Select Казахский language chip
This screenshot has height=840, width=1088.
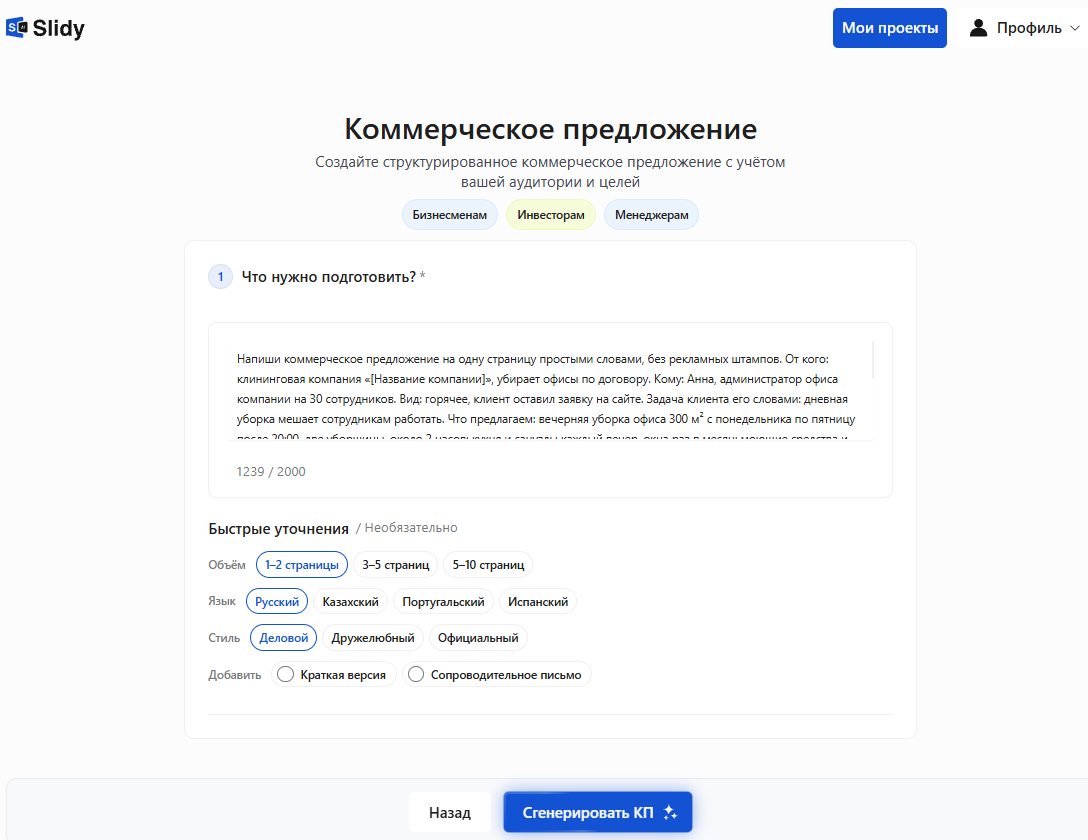click(350, 601)
